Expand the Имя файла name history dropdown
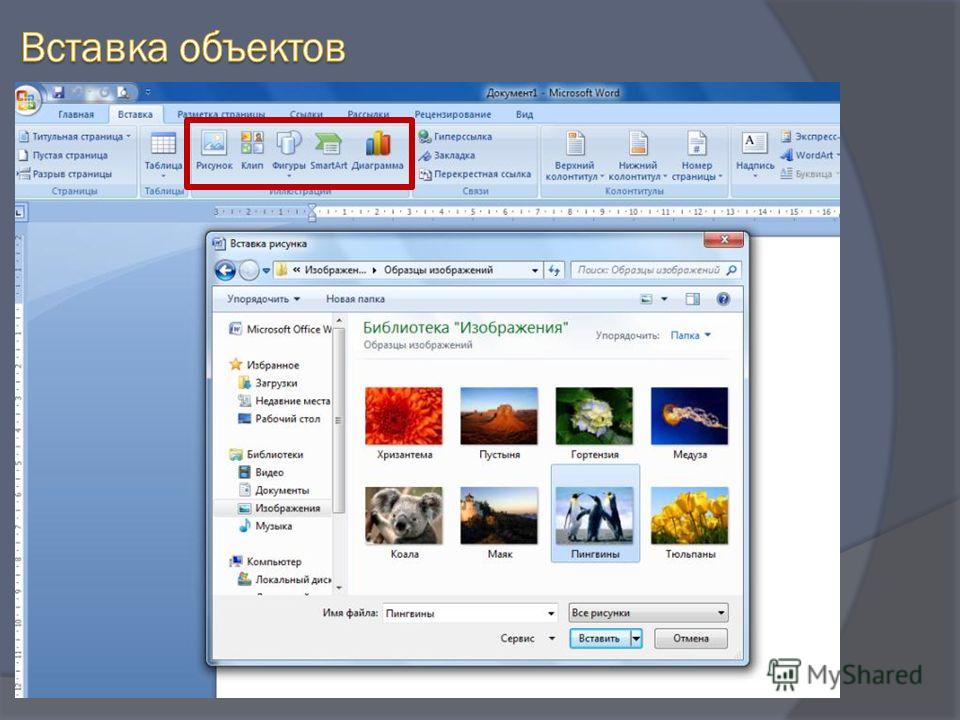 pyautogui.click(x=551, y=613)
